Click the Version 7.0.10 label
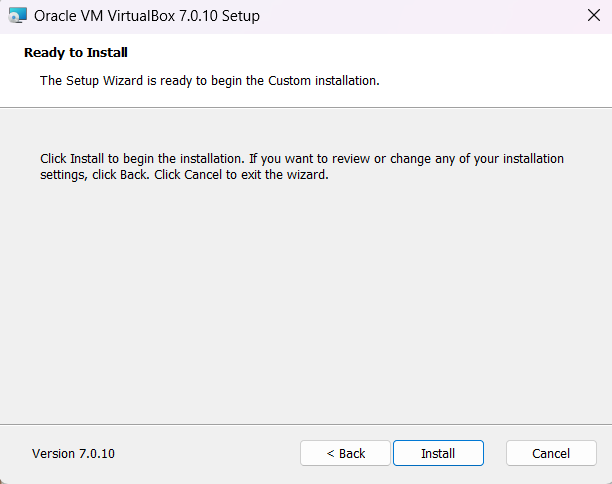 tap(73, 454)
